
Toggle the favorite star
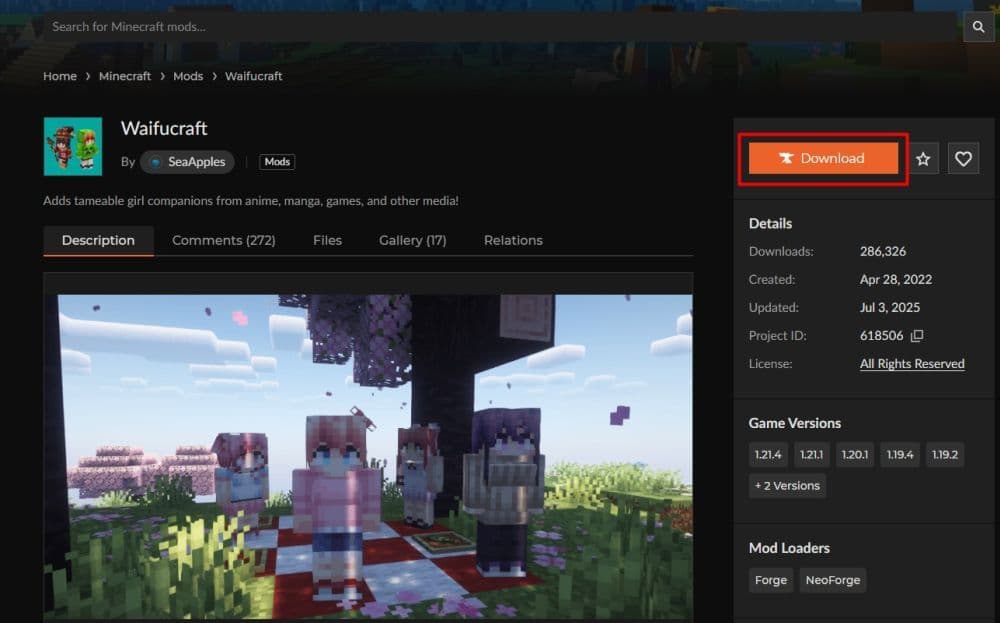922,158
